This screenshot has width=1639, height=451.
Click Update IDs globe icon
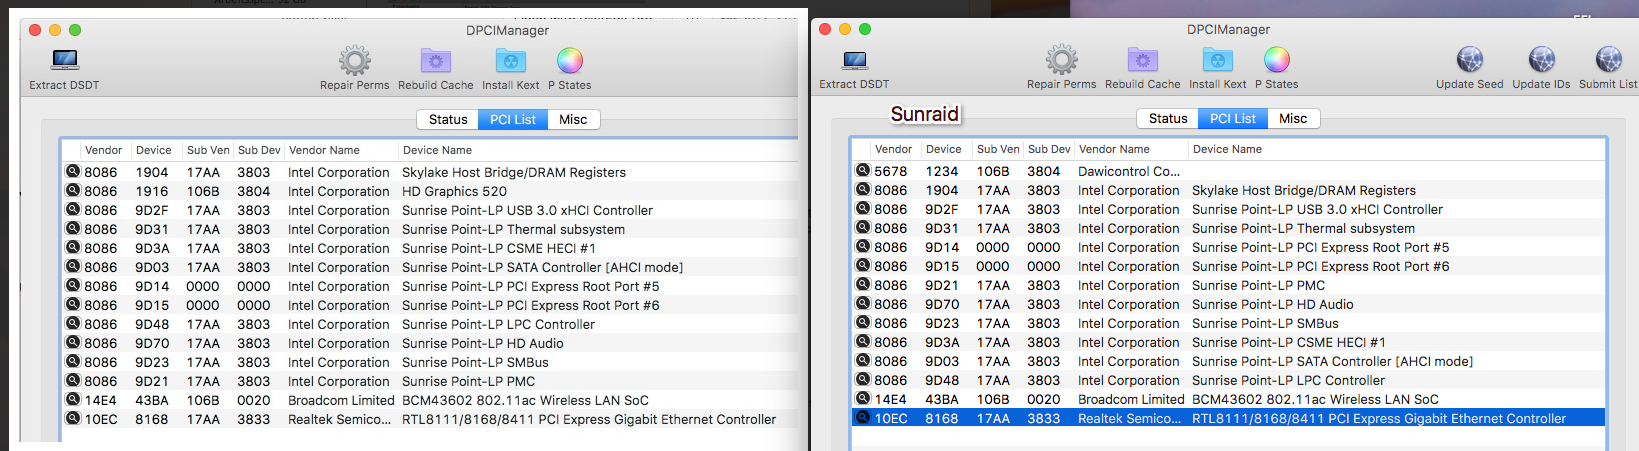pos(1541,60)
